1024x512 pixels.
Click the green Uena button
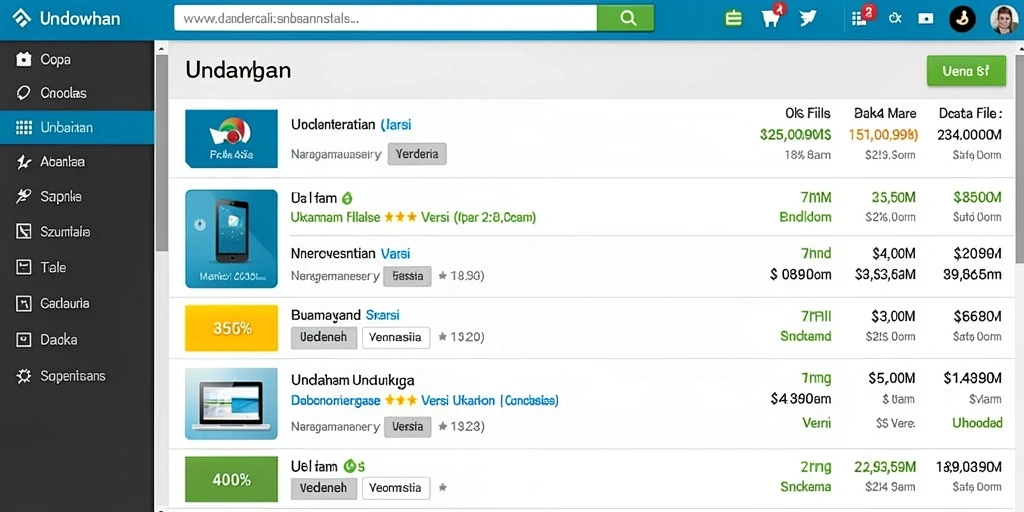[966, 71]
